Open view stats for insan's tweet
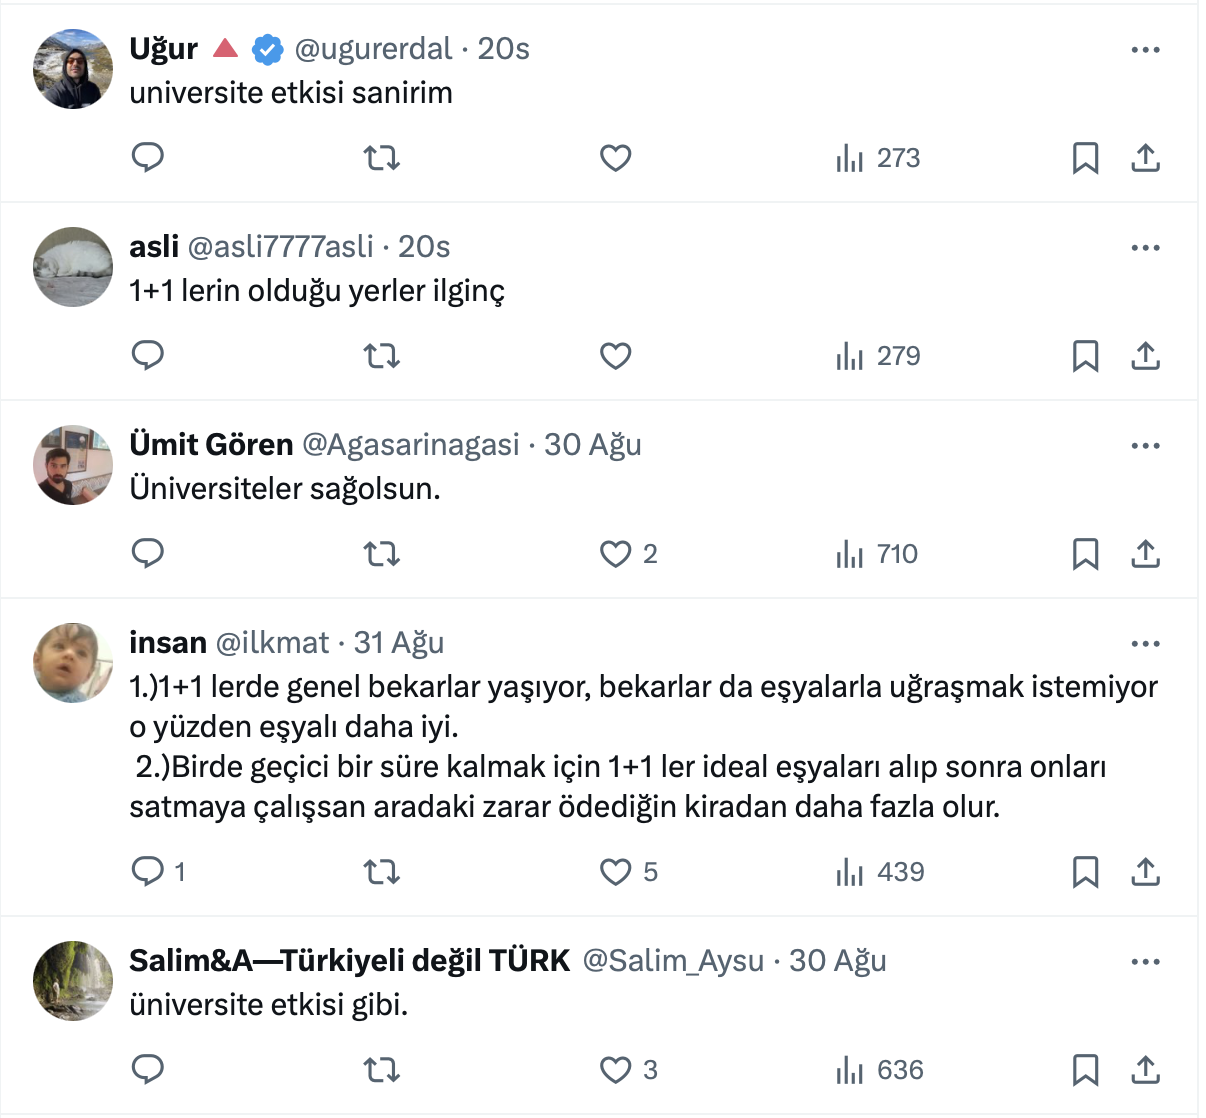Image resolution: width=1206 pixels, height=1118 pixels. click(880, 872)
